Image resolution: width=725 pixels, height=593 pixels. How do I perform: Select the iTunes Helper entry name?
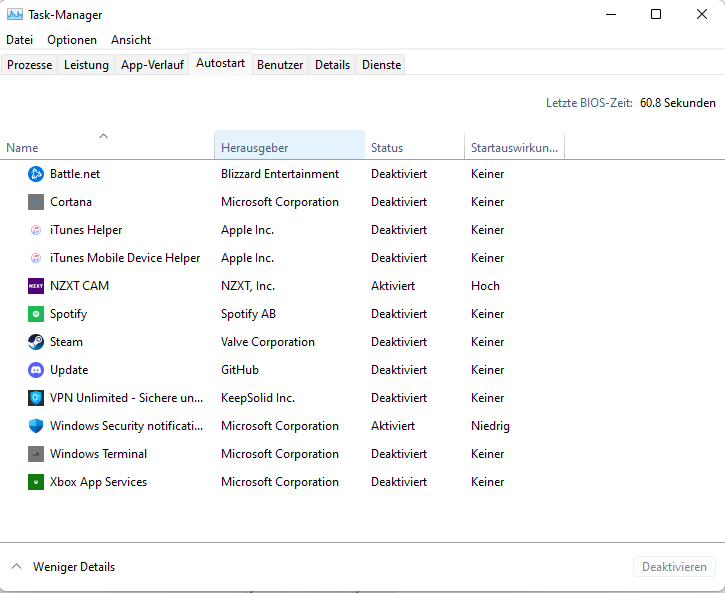pos(86,230)
